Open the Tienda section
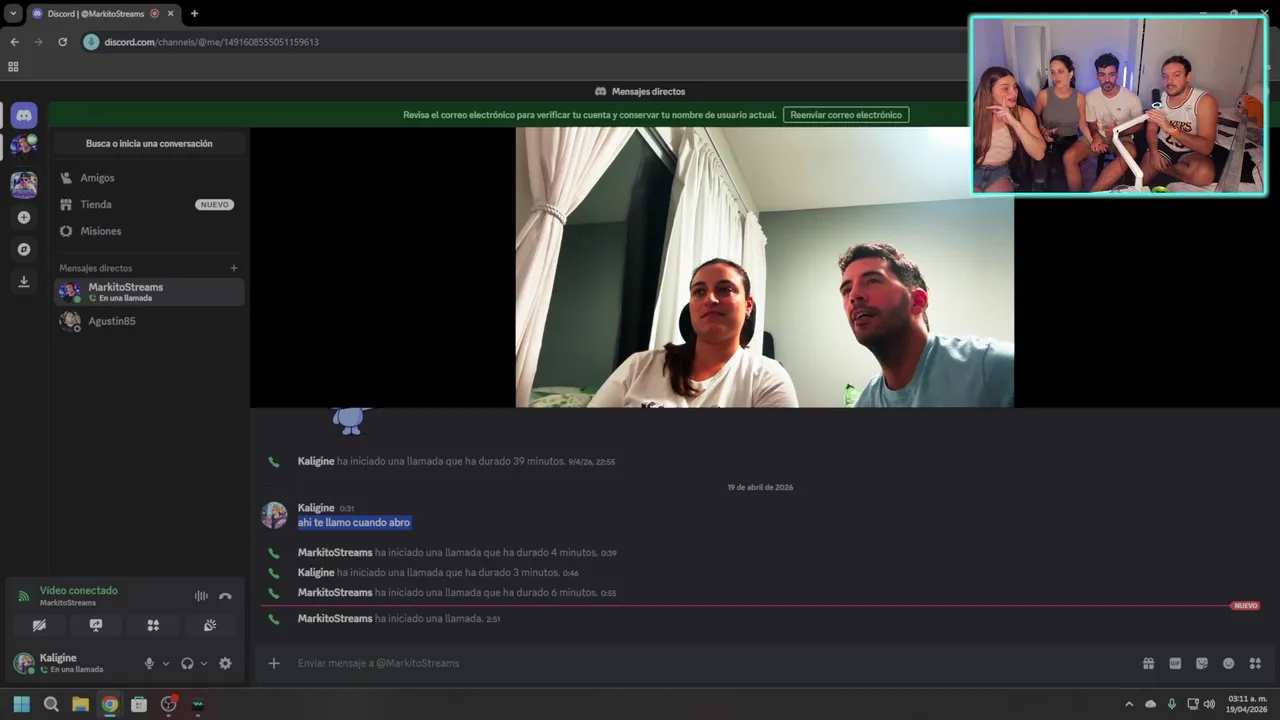The height and width of the screenshot is (720, 1280). [x=149, y=204]
